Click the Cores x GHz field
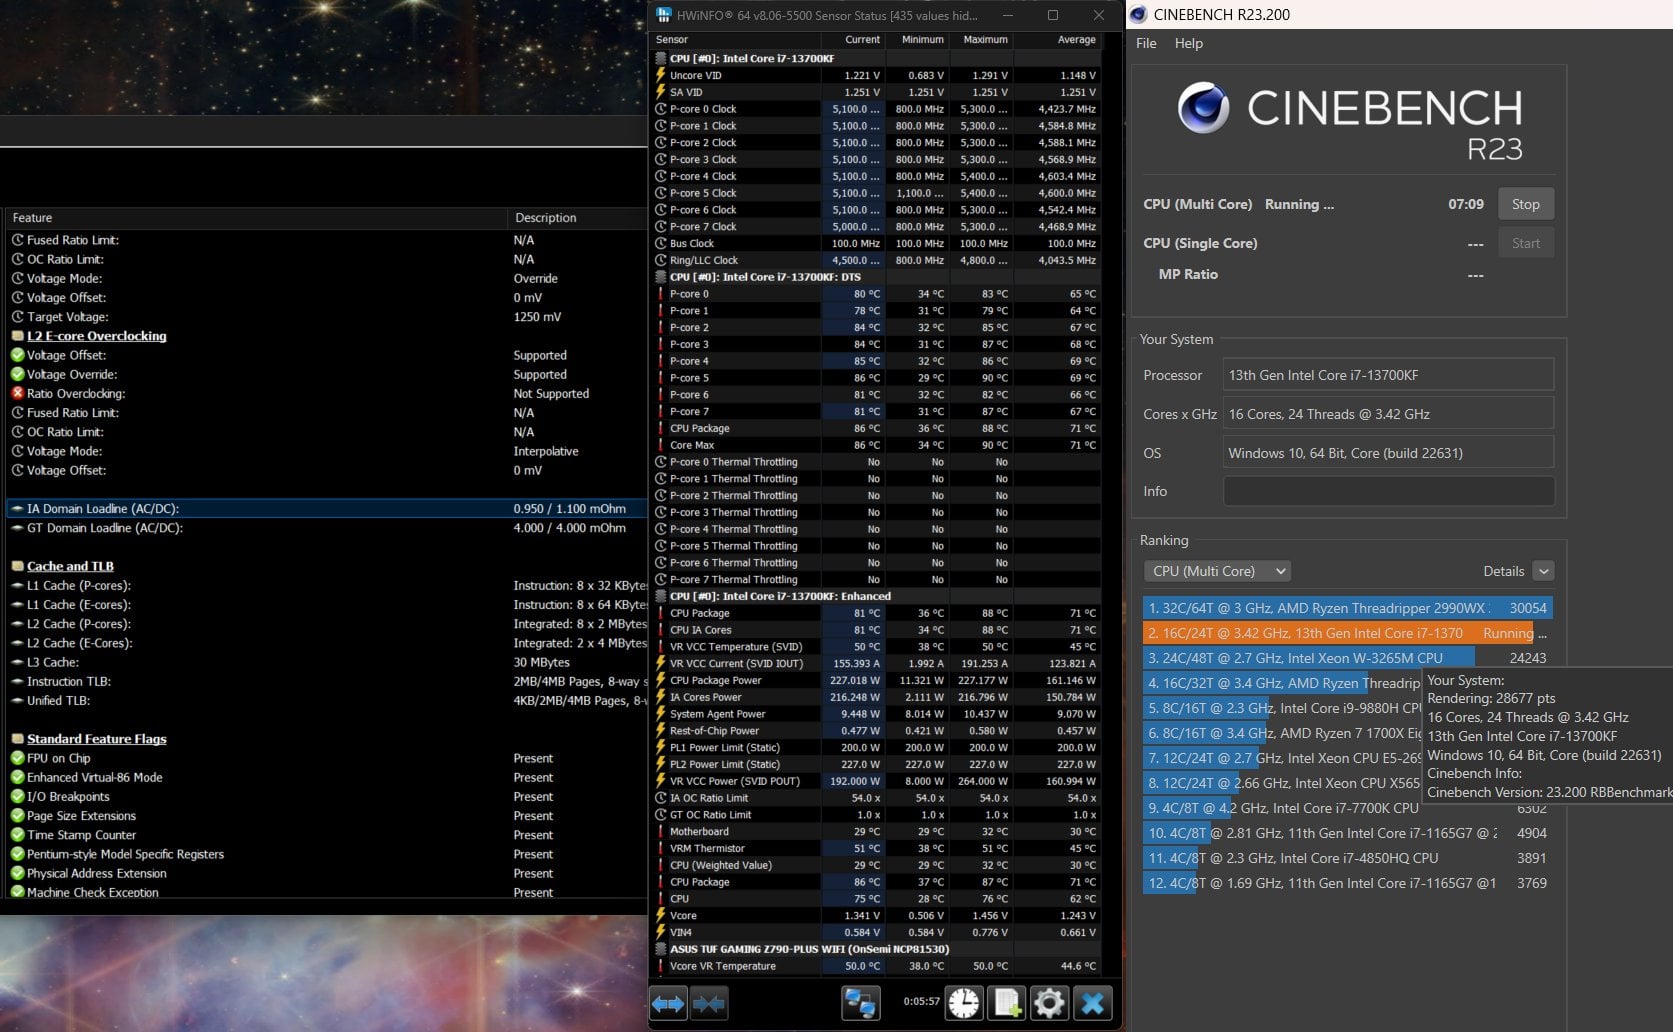Screen dimensions: 1673x1032 coord(1388,414)
